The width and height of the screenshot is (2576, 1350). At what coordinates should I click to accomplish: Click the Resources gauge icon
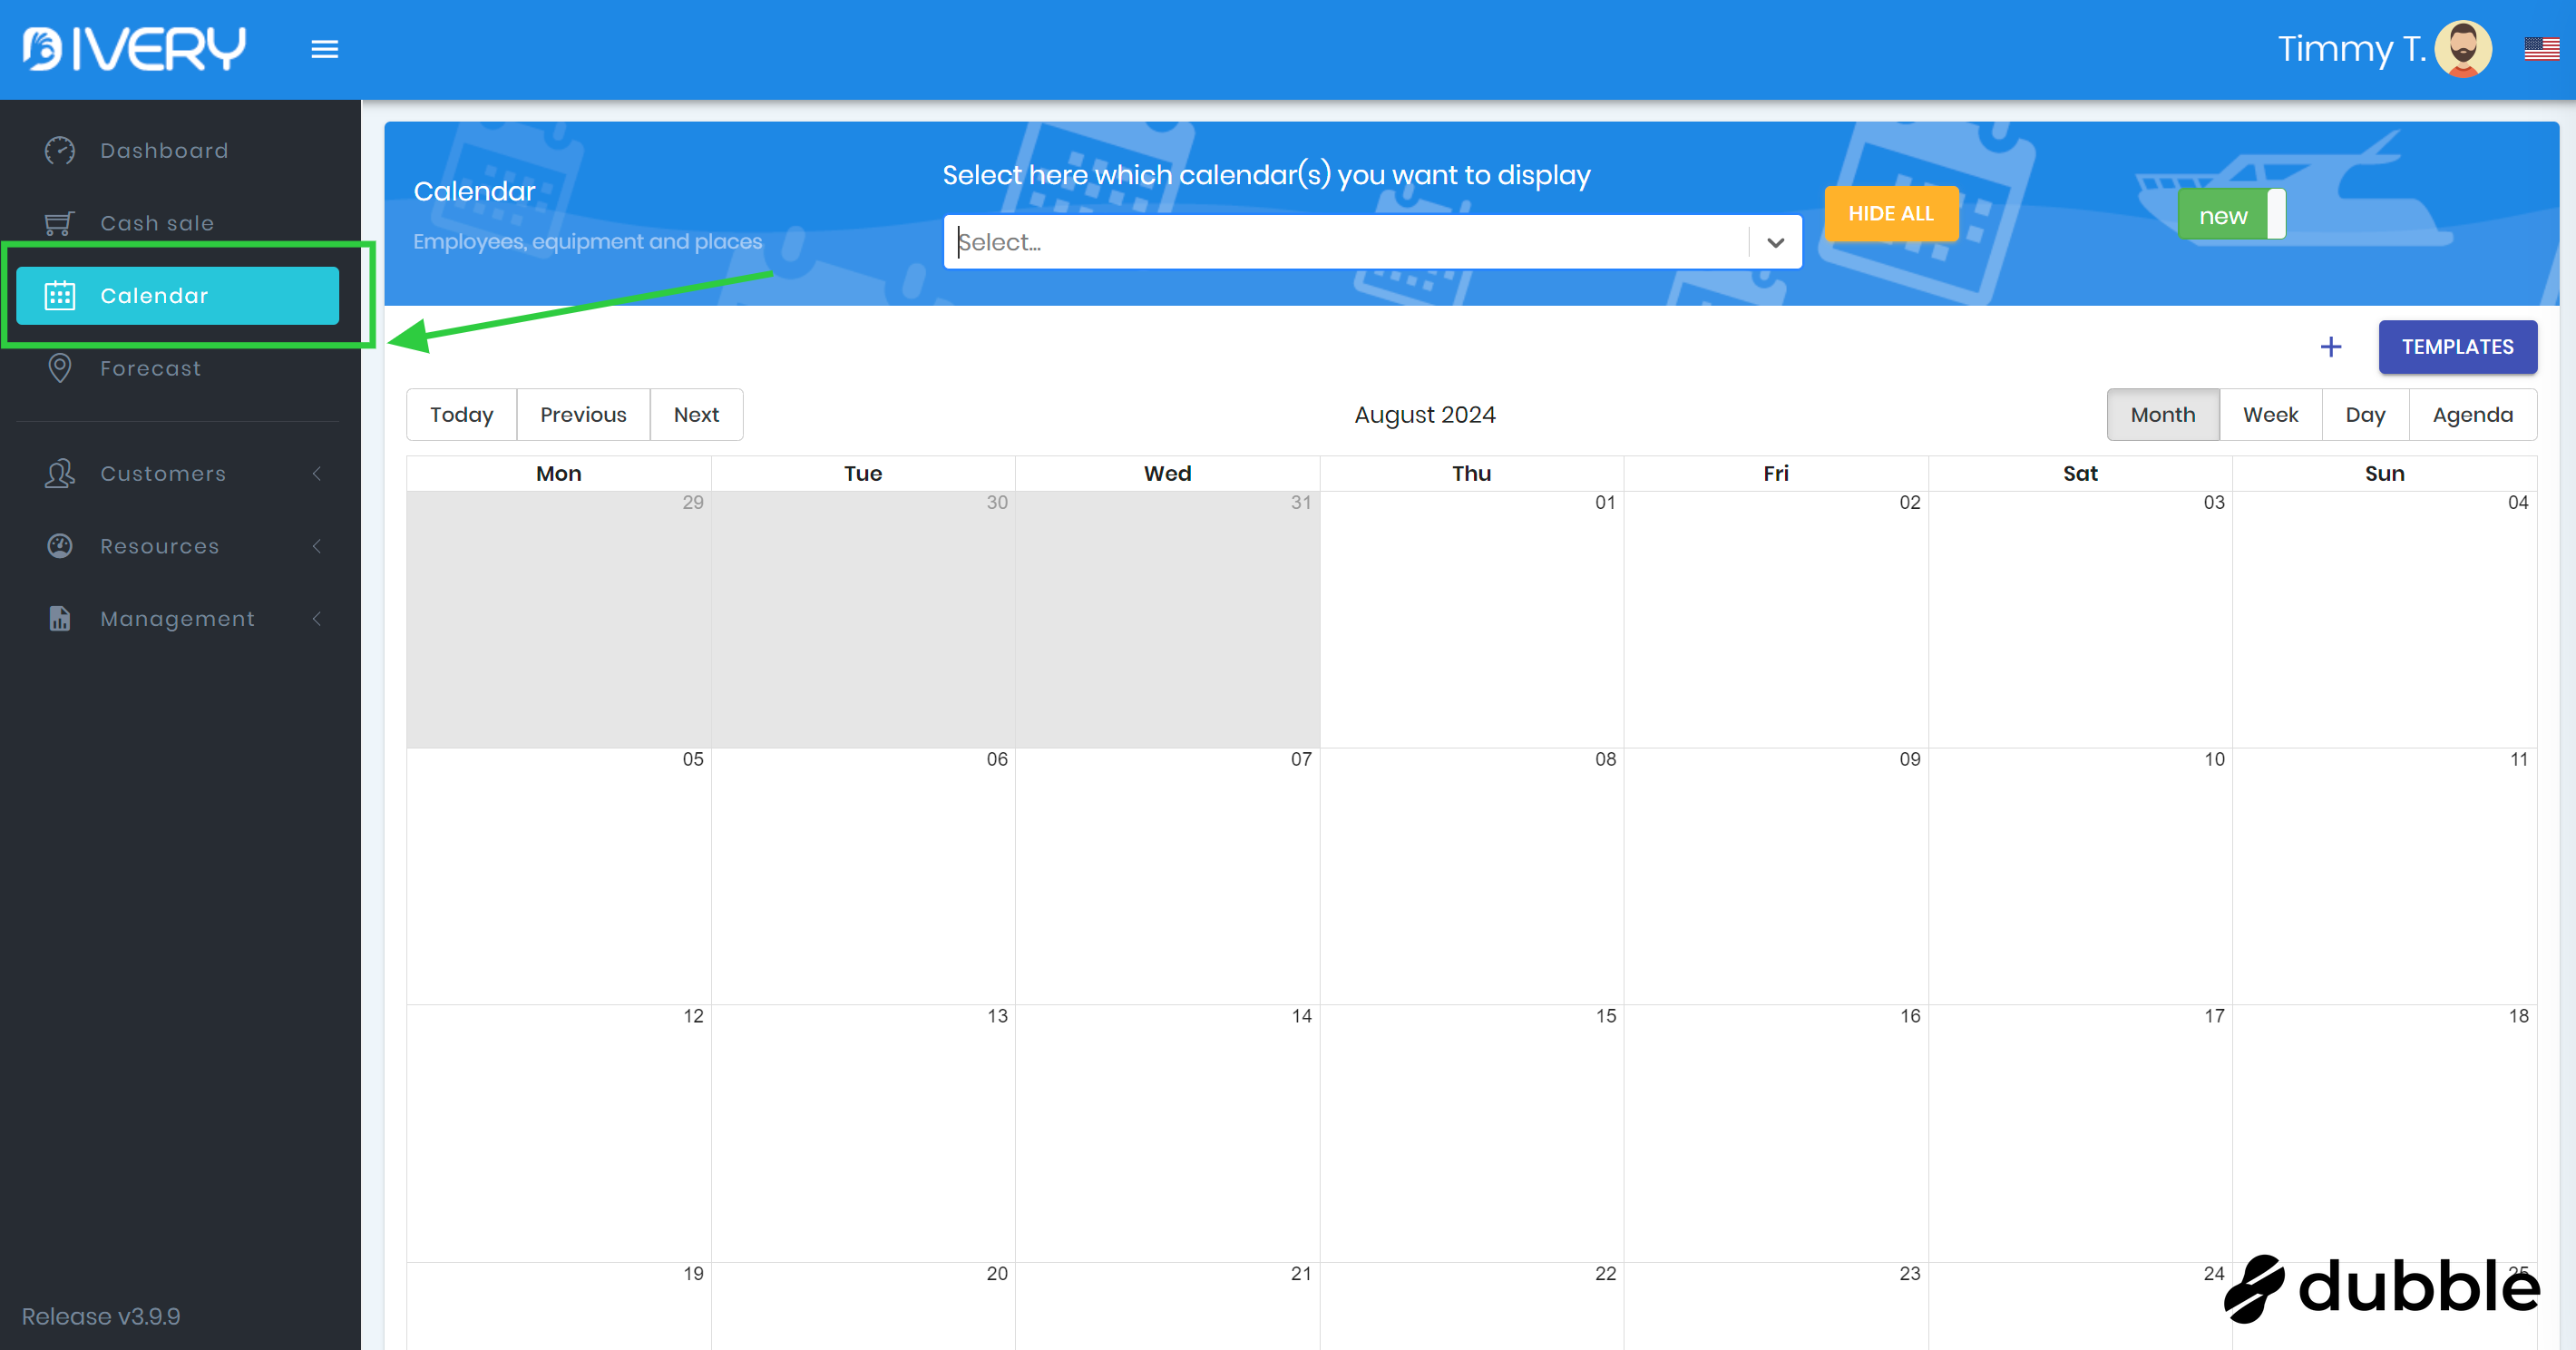pos(60,546)
